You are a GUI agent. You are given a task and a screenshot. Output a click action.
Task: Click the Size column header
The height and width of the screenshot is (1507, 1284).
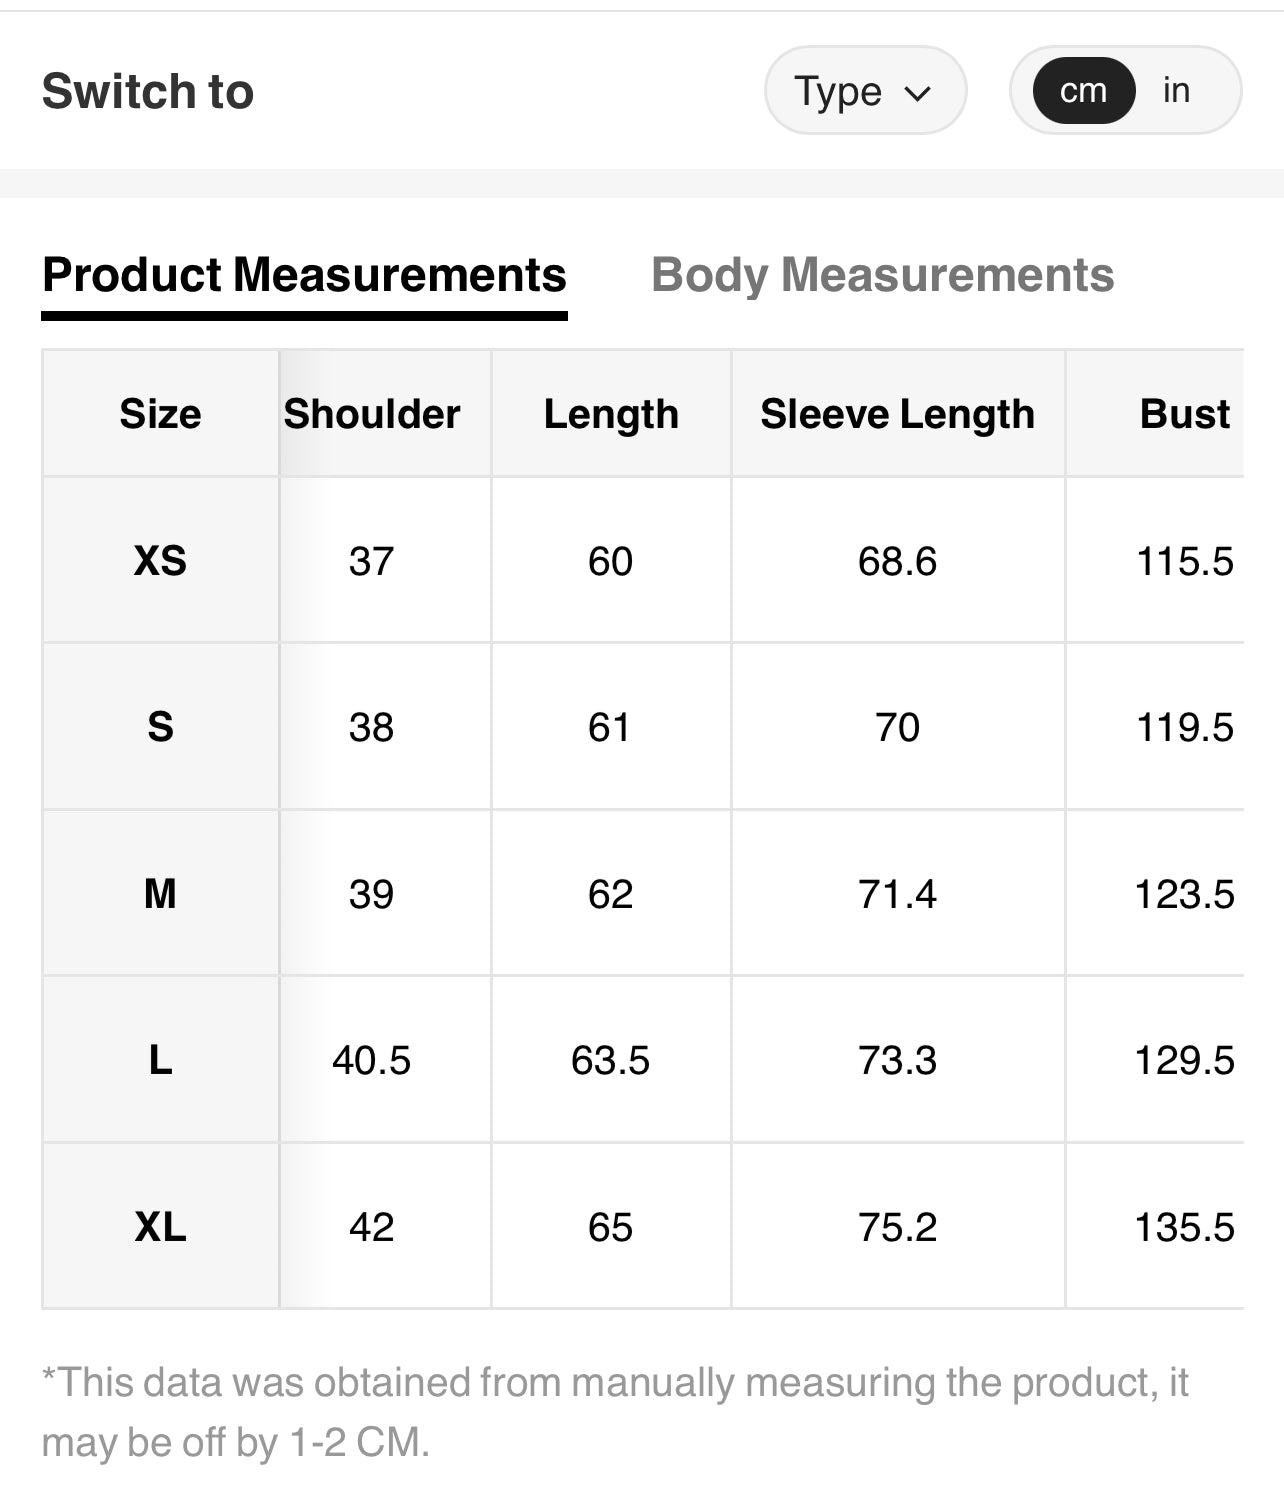160,414
